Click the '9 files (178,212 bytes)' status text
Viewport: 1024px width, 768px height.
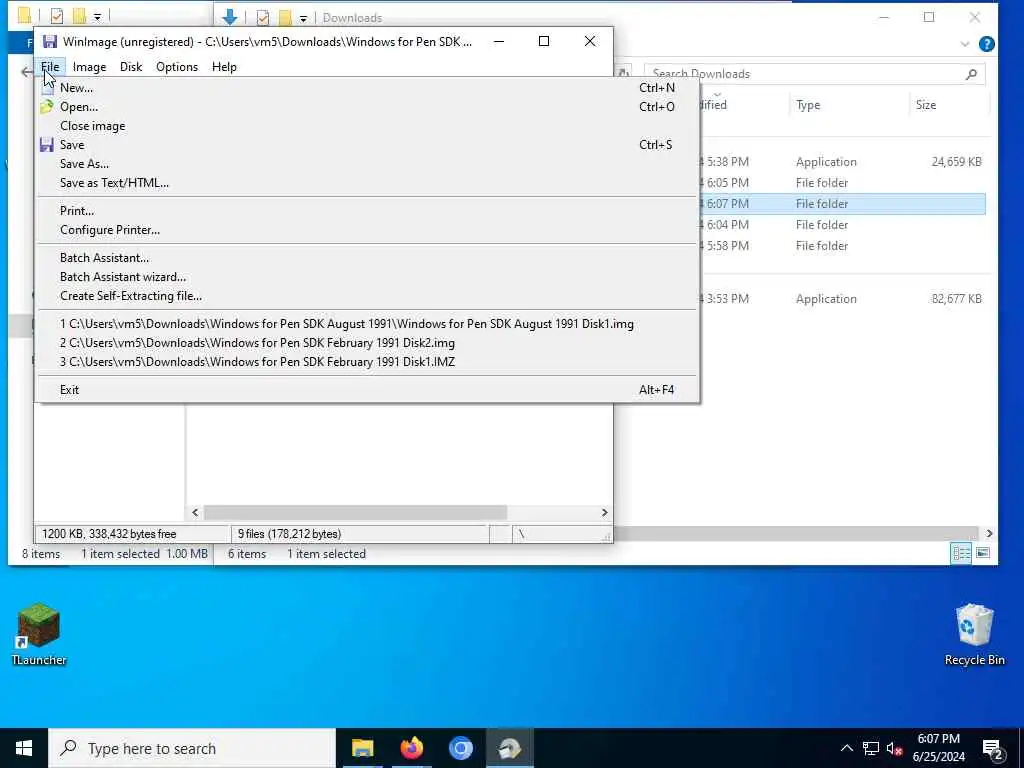pos(289,534)
